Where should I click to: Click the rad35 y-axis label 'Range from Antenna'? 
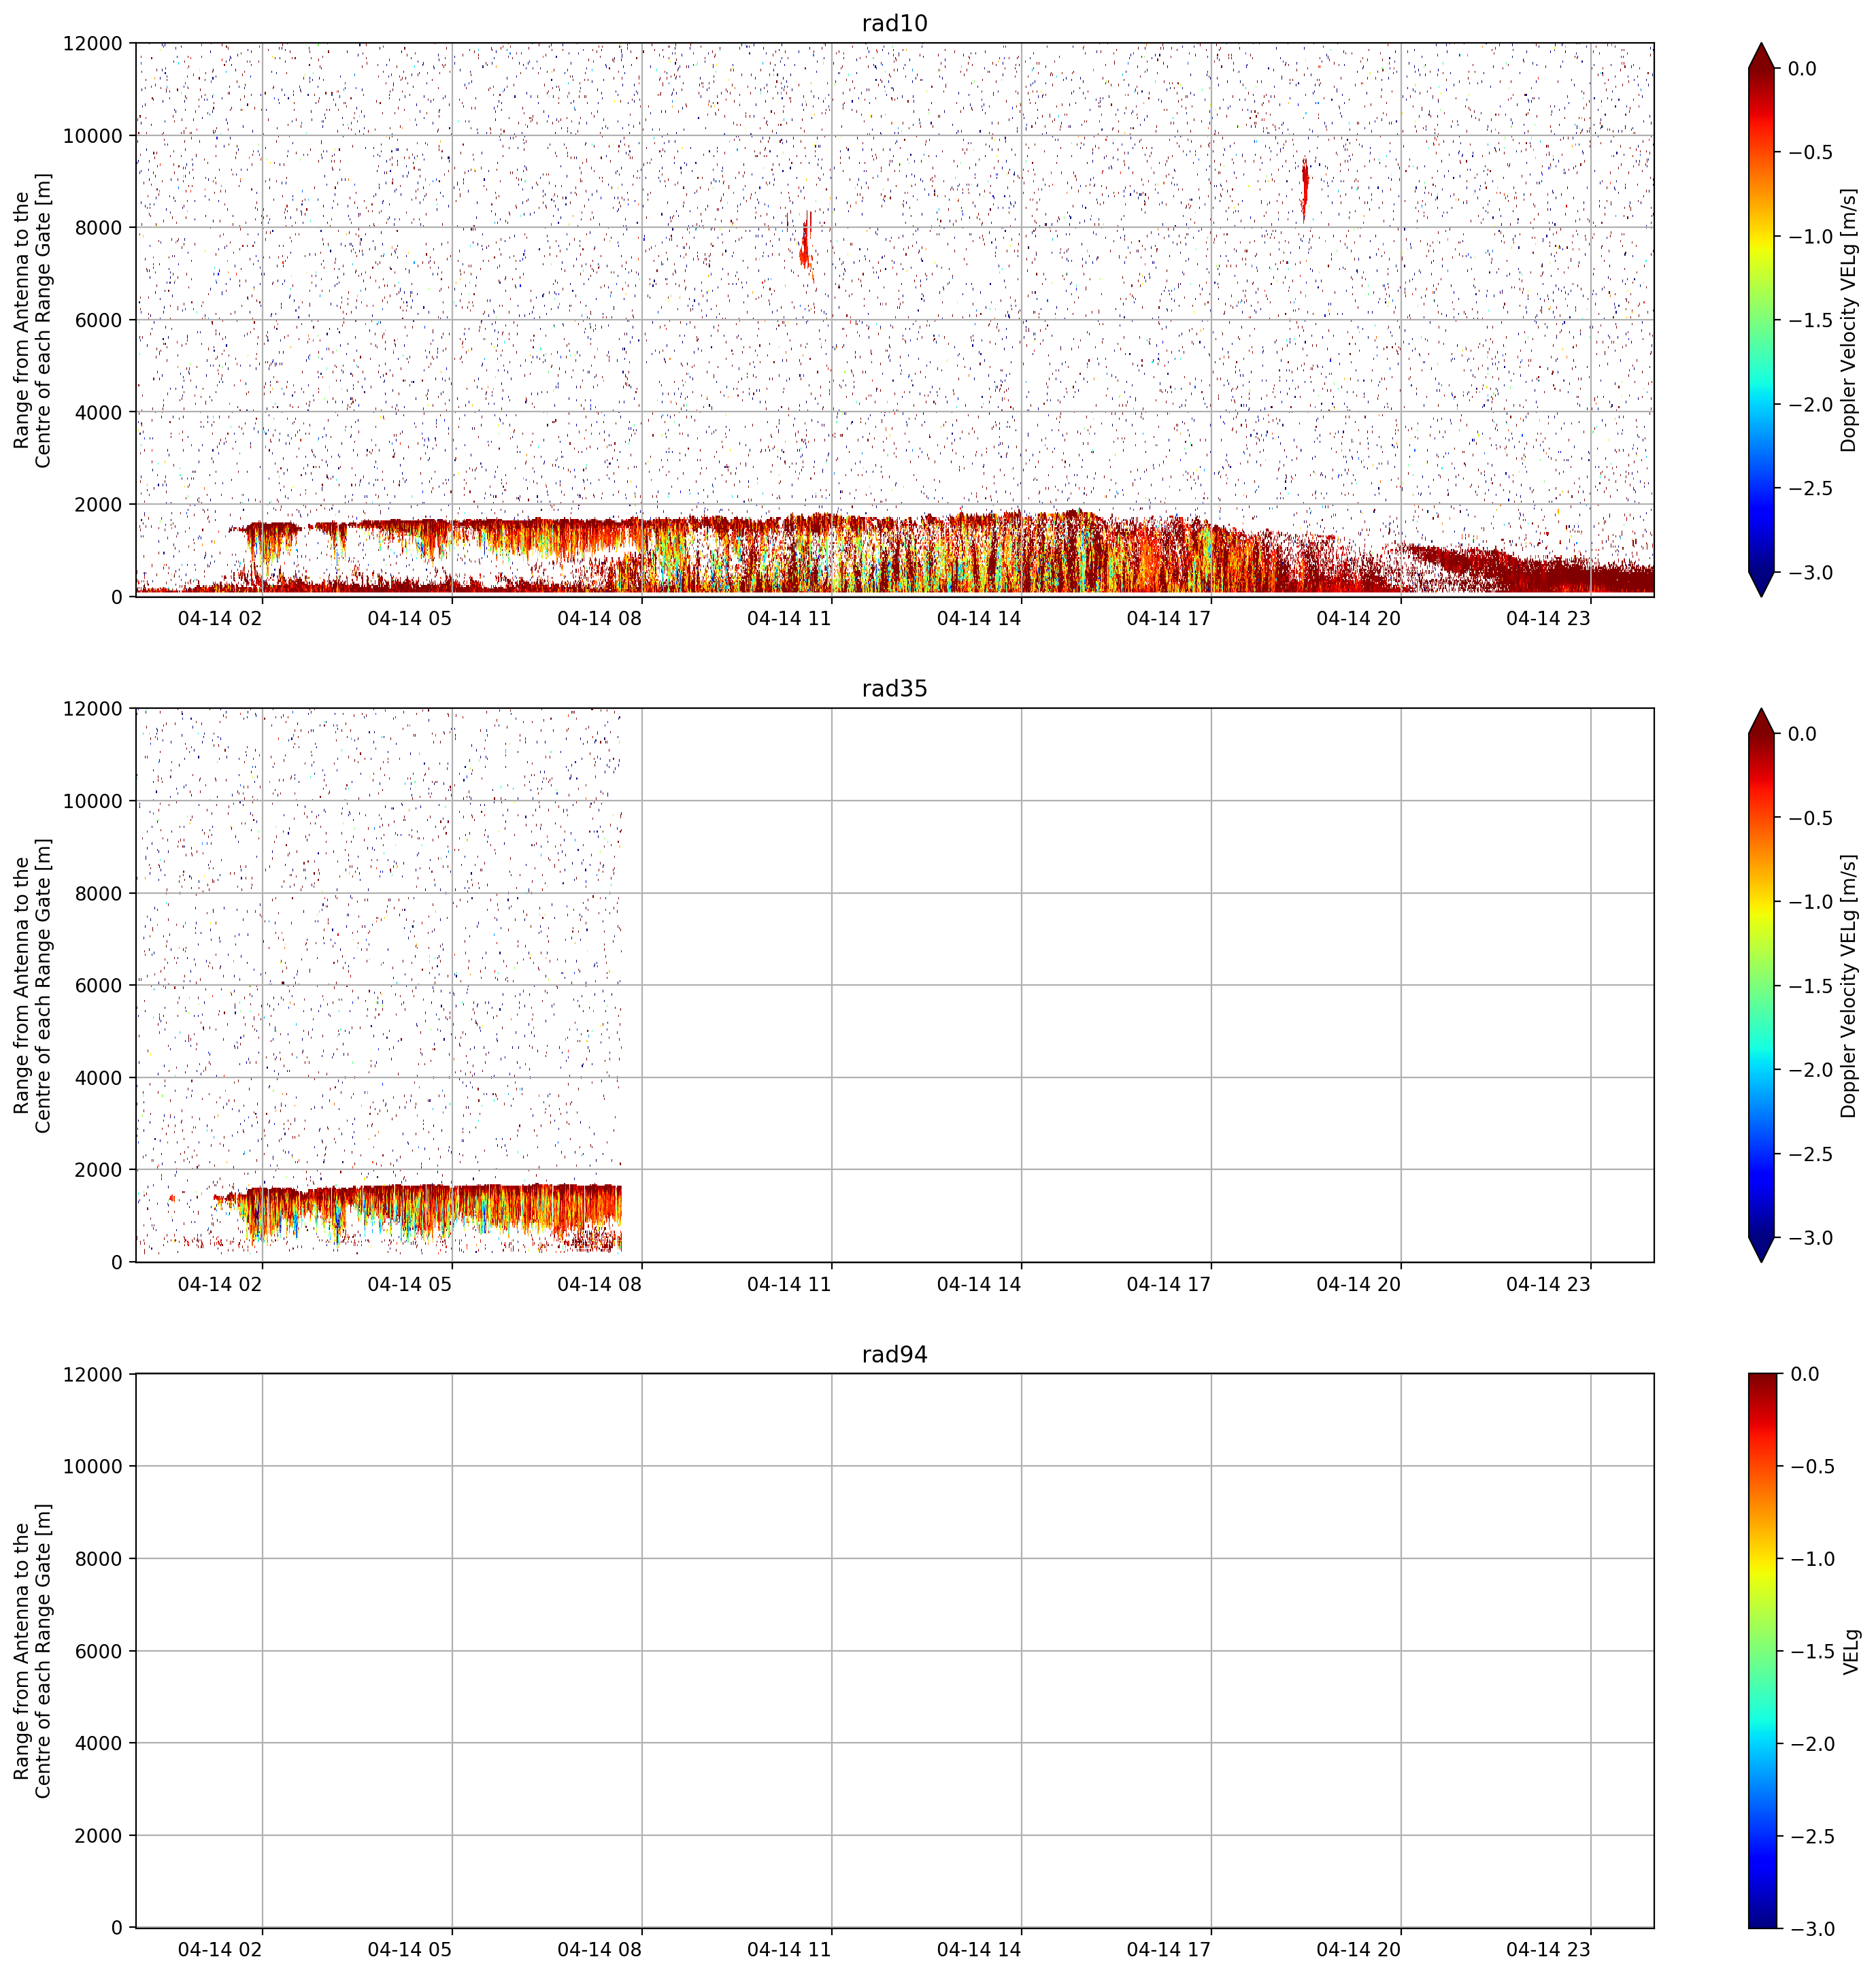click(32, 985)
